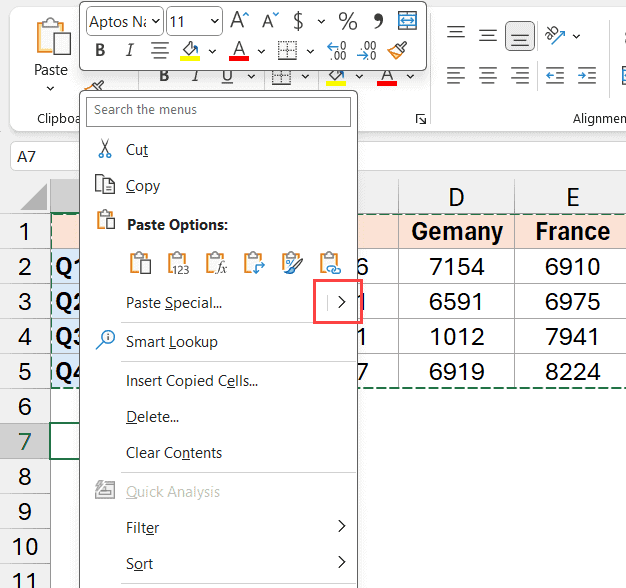
Task: Toggle Bold in the mini toolbar
Action: tap(100, 50)
